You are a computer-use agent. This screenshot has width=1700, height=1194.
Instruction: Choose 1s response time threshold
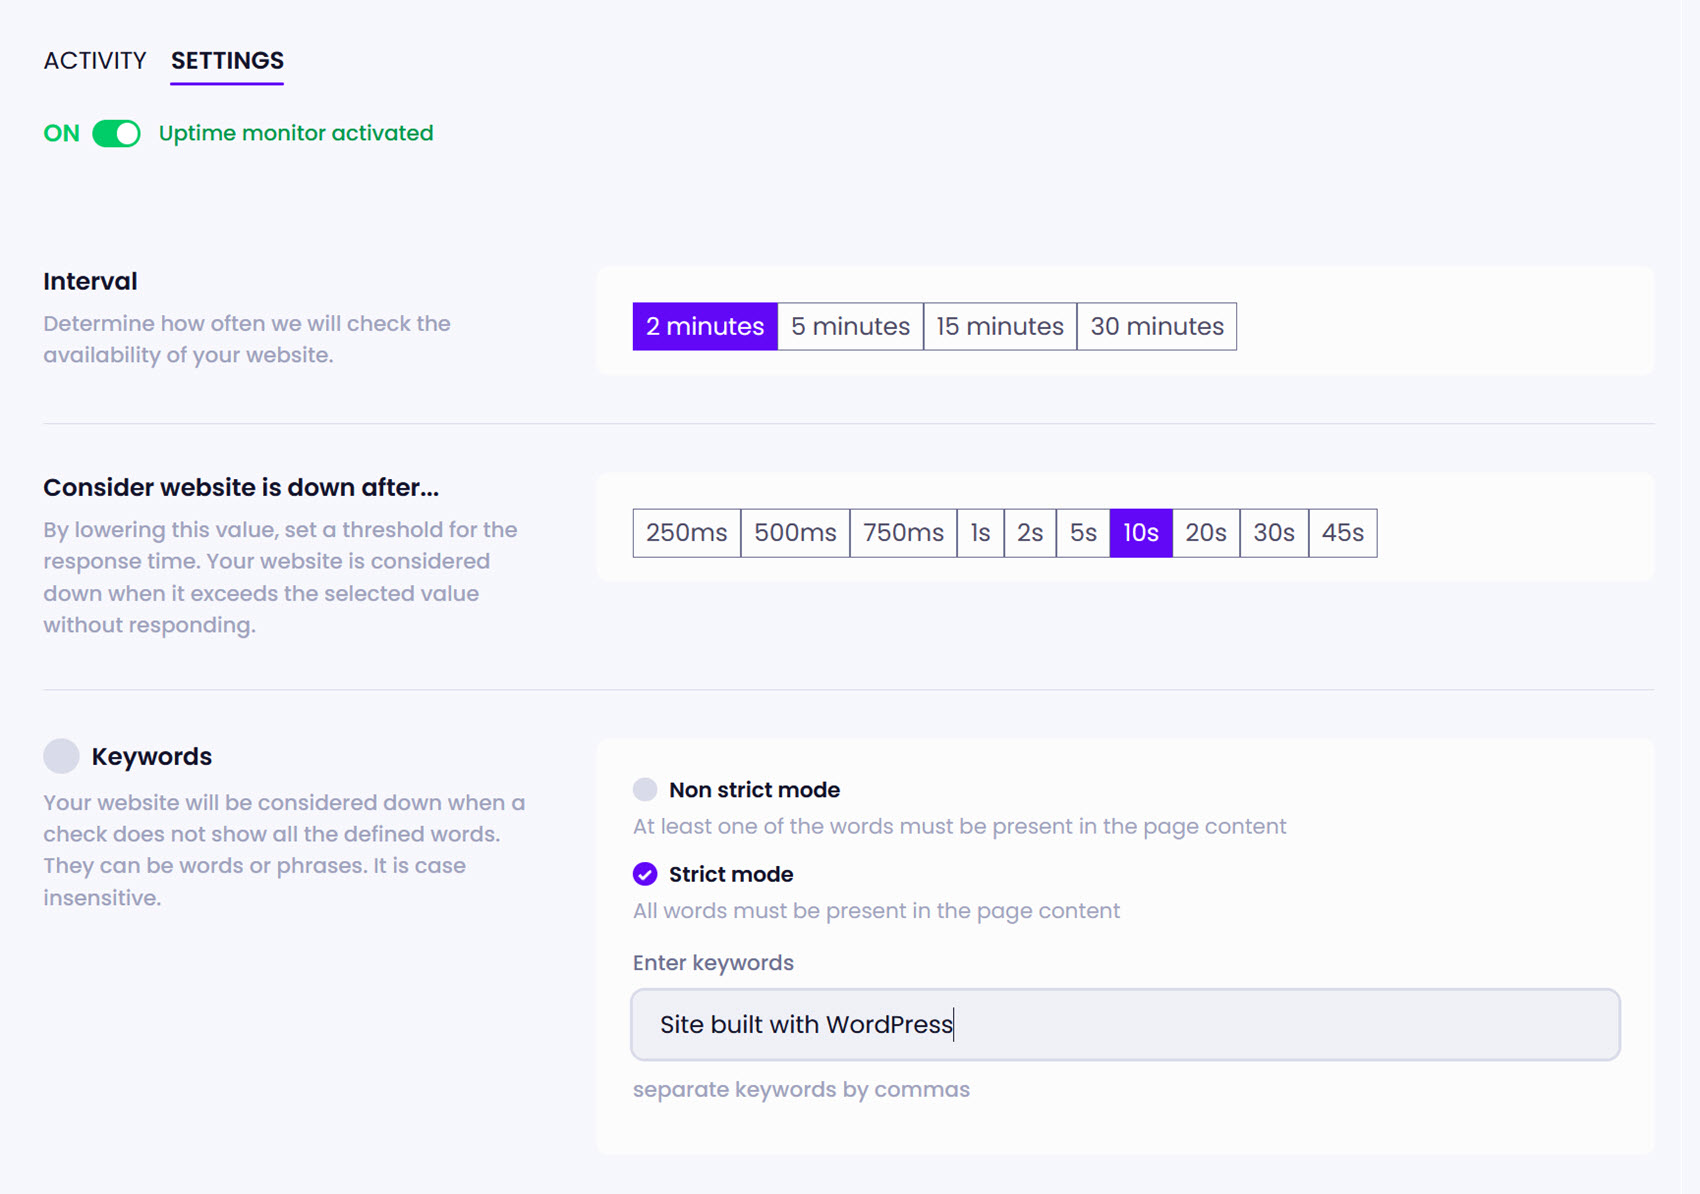pyautogui.click(x=980, y=533)
